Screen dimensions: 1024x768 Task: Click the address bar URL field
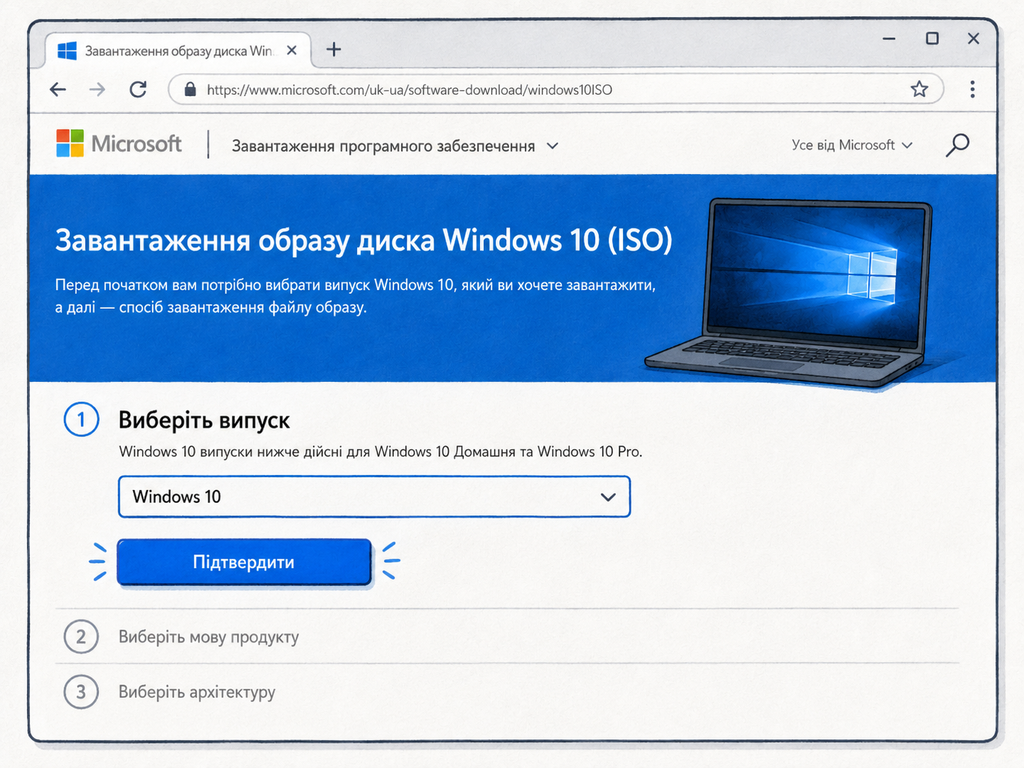pos(555,89)
